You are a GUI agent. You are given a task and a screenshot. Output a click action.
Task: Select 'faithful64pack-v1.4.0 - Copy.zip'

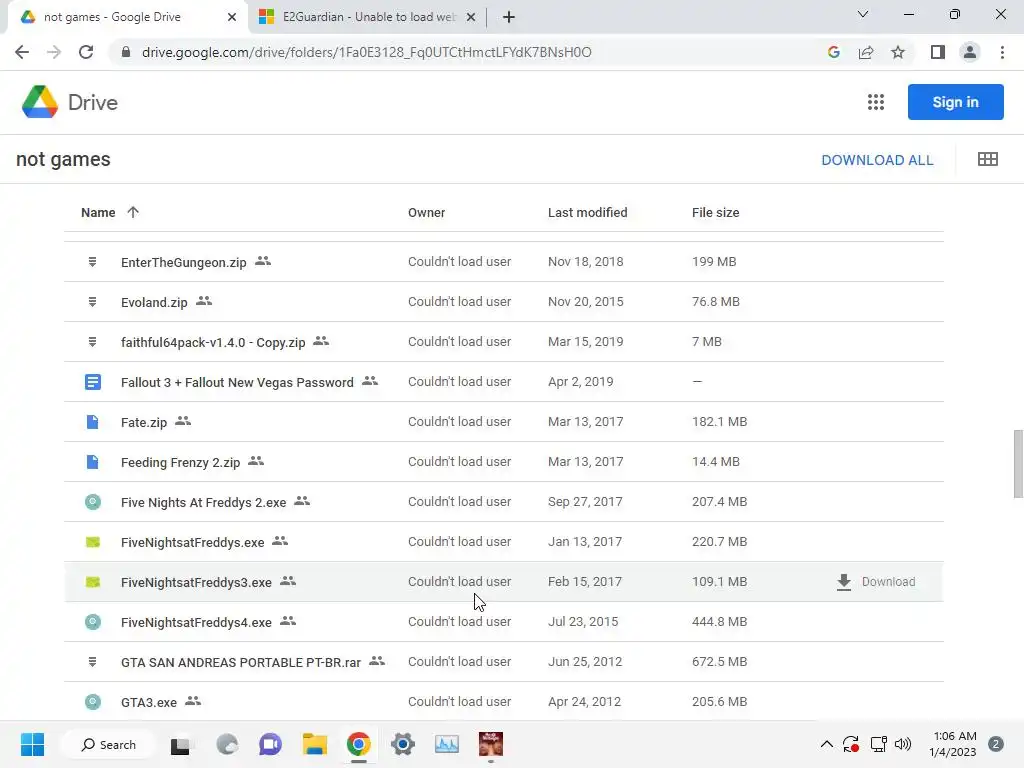[x=213, y=342]
